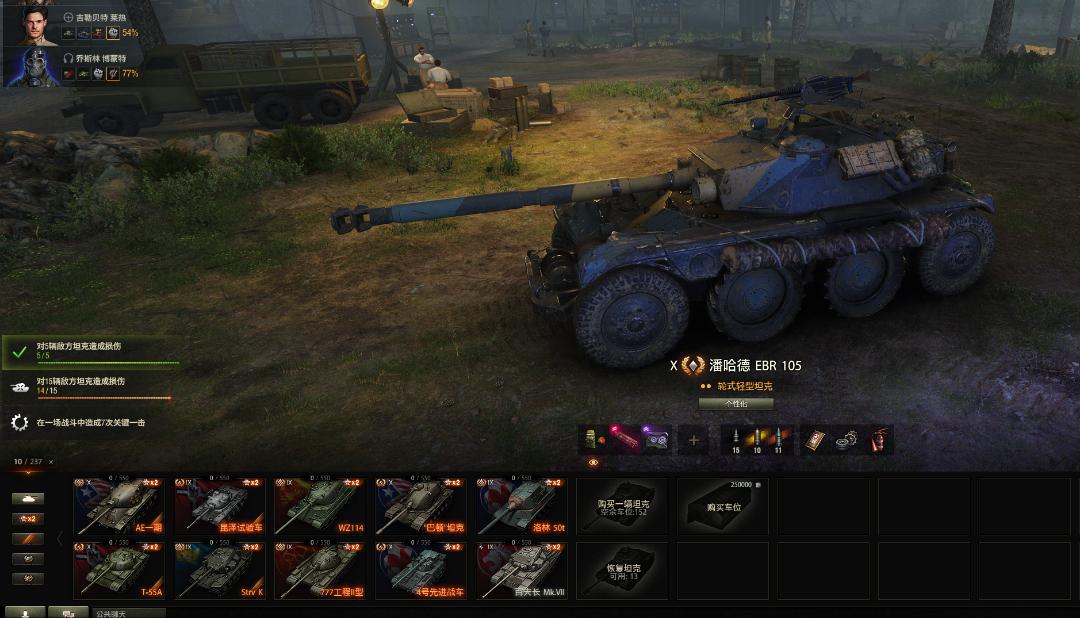
Task: Click 购买车位 buy garage slot tile
Action: (x=723, y=507)
